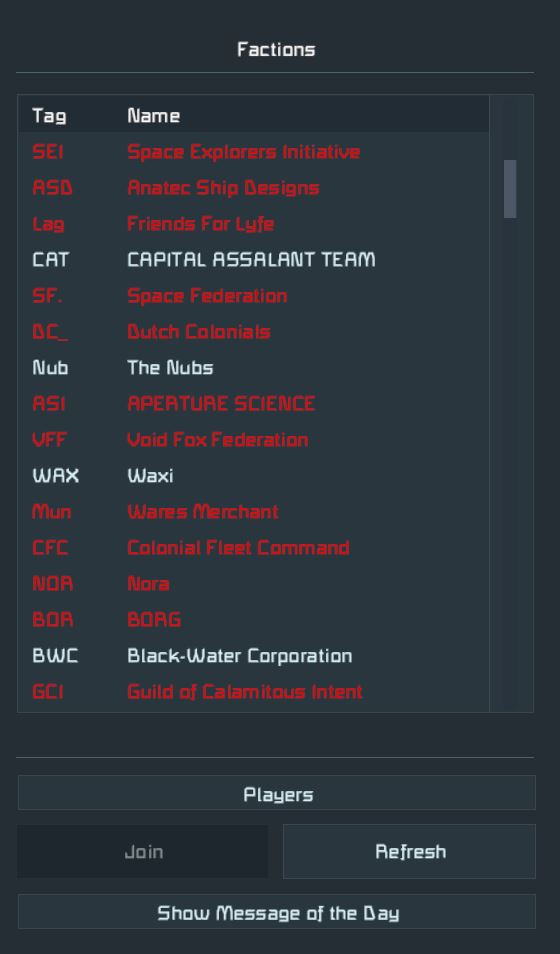The image size is (560, 954).
Task: Select the Waxi faction
Action: 253,475
